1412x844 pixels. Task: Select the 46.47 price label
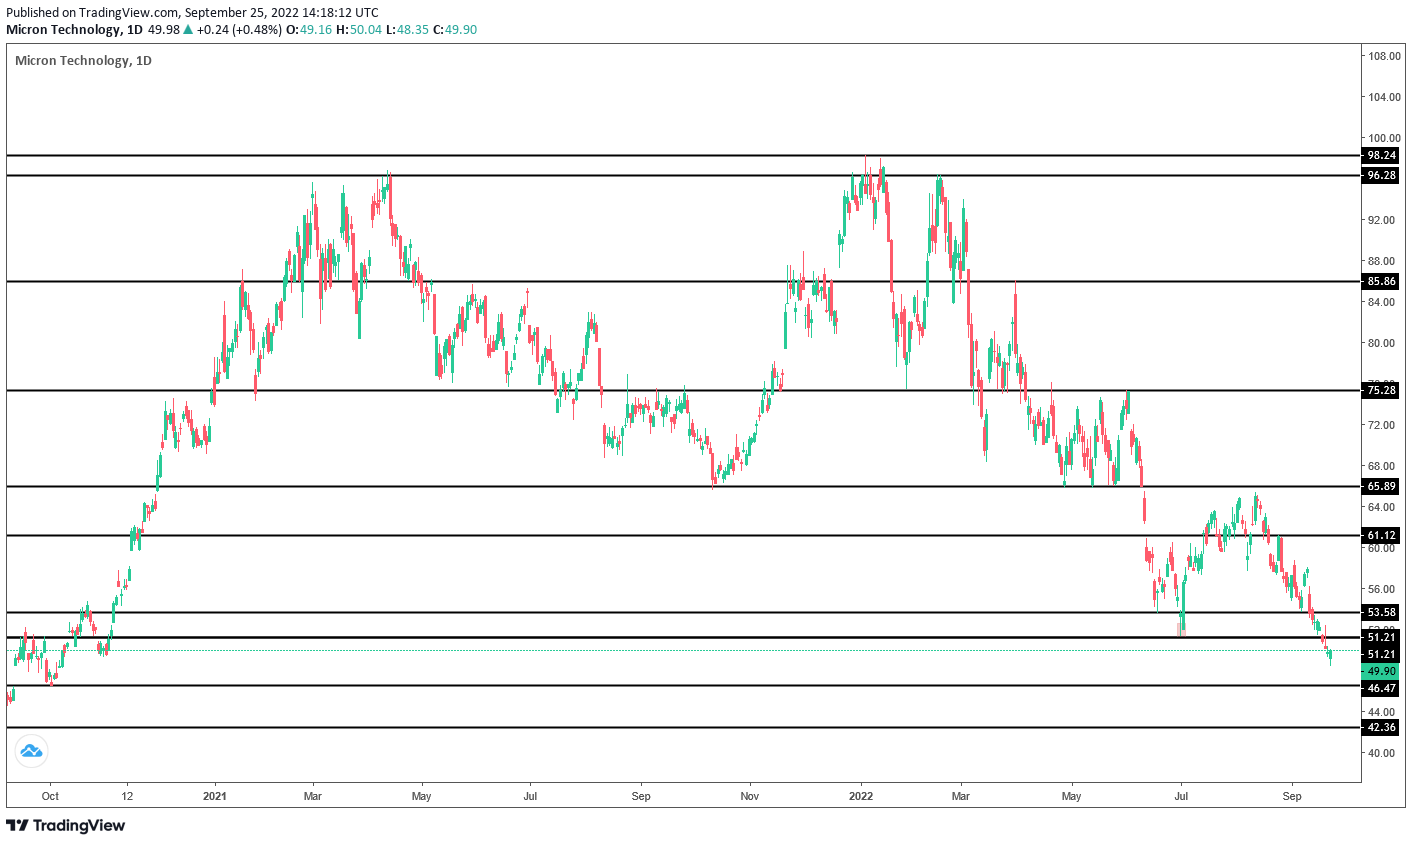(x=1381, y=688)
